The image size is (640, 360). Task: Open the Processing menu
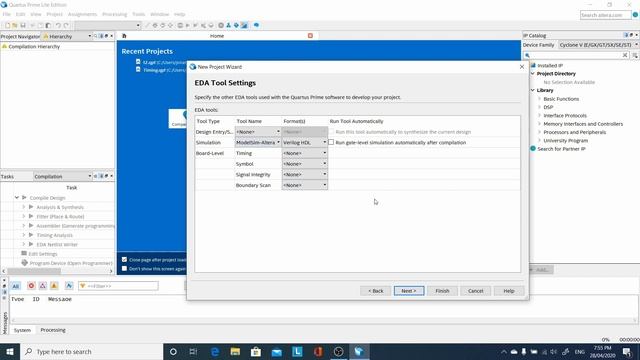pos(114,14)
